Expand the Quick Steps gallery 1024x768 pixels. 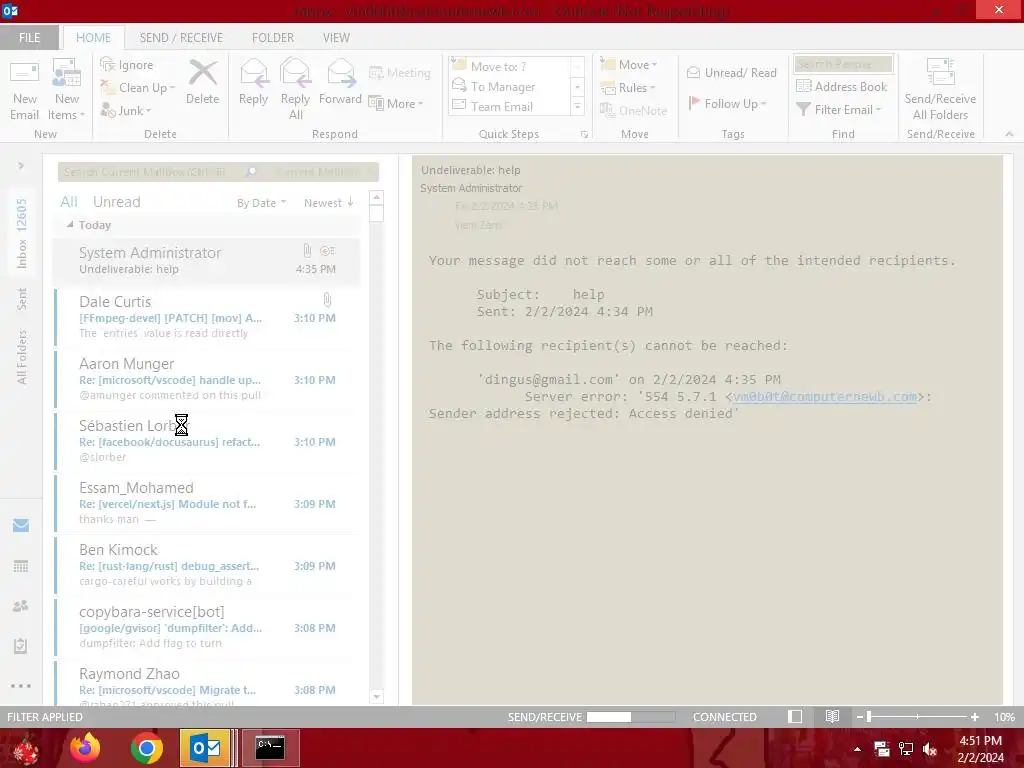click(577, 106)
